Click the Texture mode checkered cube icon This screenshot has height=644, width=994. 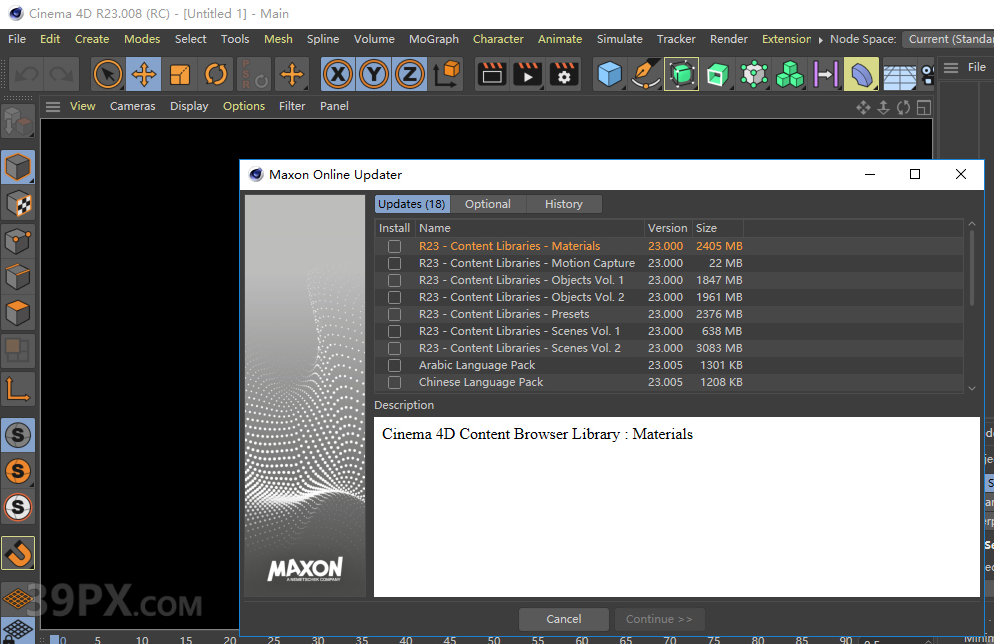click(18, 204)
